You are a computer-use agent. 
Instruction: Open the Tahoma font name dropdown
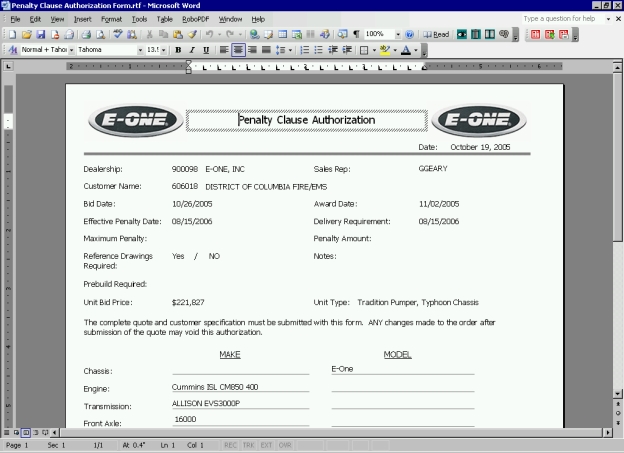click(140, 50)
